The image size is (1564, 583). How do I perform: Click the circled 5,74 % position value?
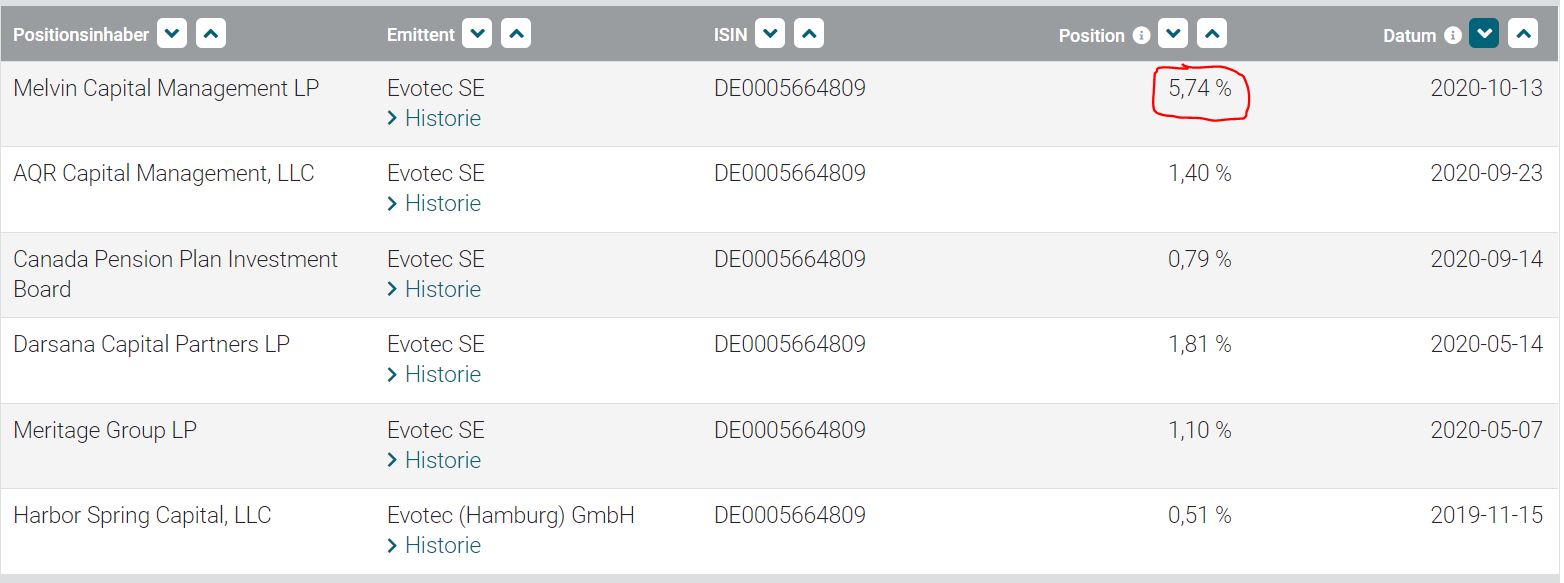click(x=1200, y=89)
